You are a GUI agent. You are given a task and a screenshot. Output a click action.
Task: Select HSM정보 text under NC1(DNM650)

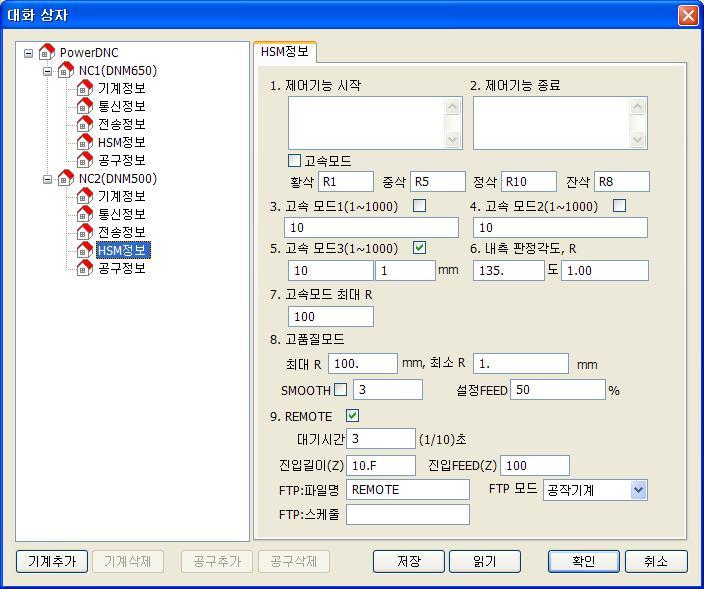(122, 142)
